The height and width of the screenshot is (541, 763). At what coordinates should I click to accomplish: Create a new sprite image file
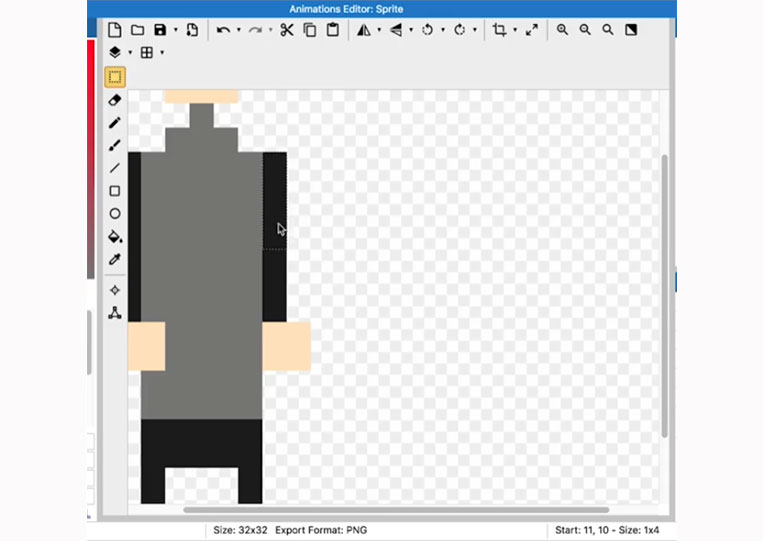(x=114, y=30)
